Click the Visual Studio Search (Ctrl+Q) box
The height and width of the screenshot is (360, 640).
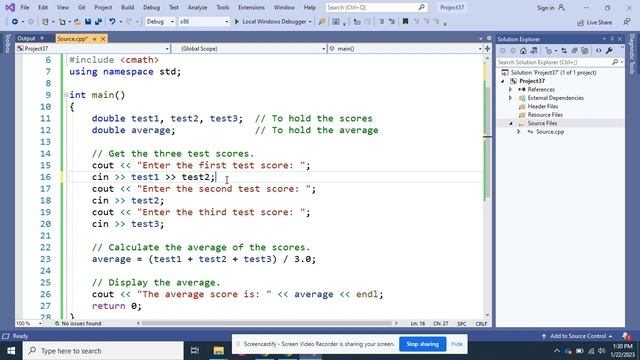click(376, 7)
